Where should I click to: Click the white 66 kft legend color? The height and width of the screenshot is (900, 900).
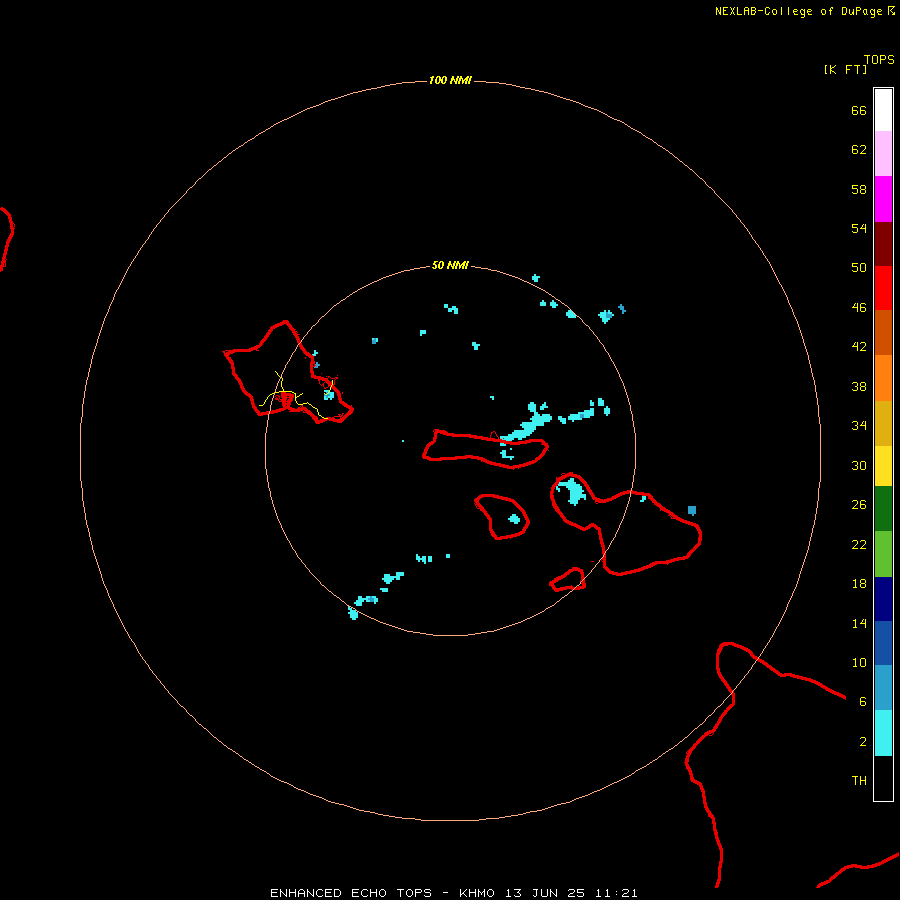pyautogui.click(x=883, y=110)
